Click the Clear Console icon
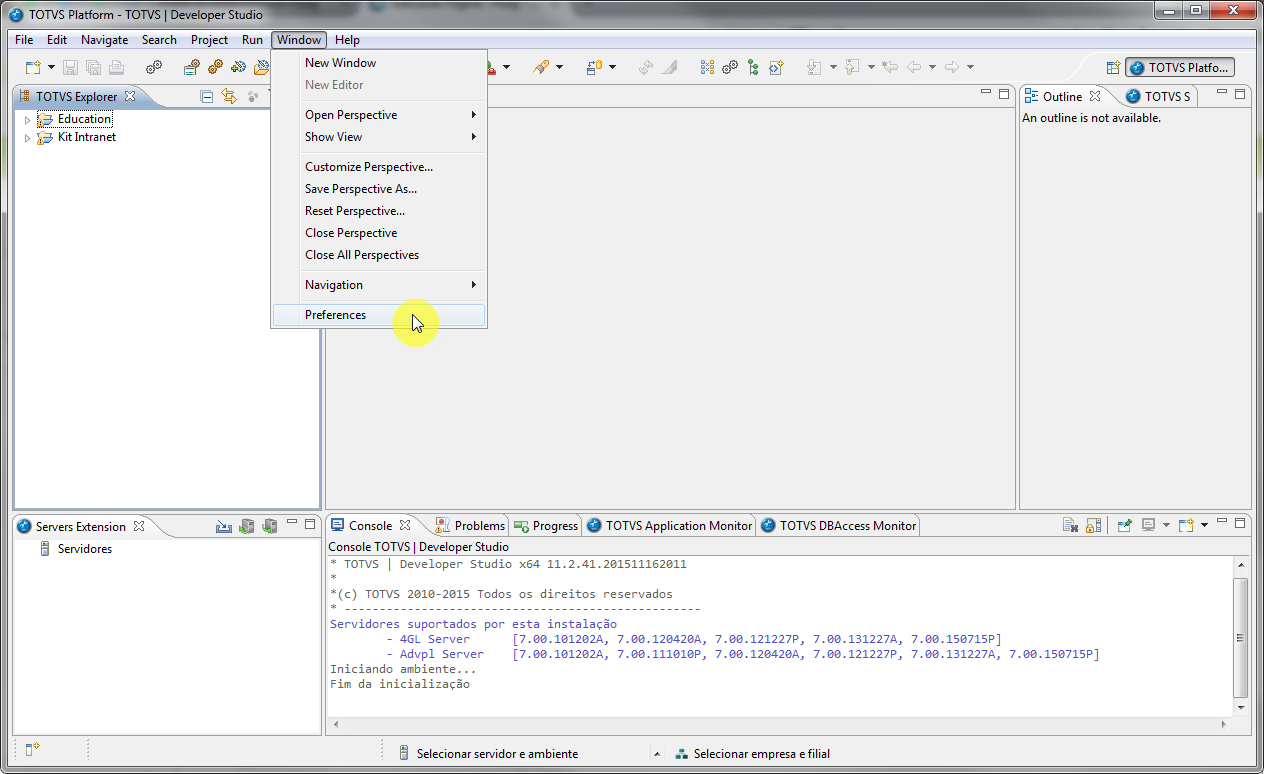The height and width of the screenshot is (774, 1264). [1070, 525]
